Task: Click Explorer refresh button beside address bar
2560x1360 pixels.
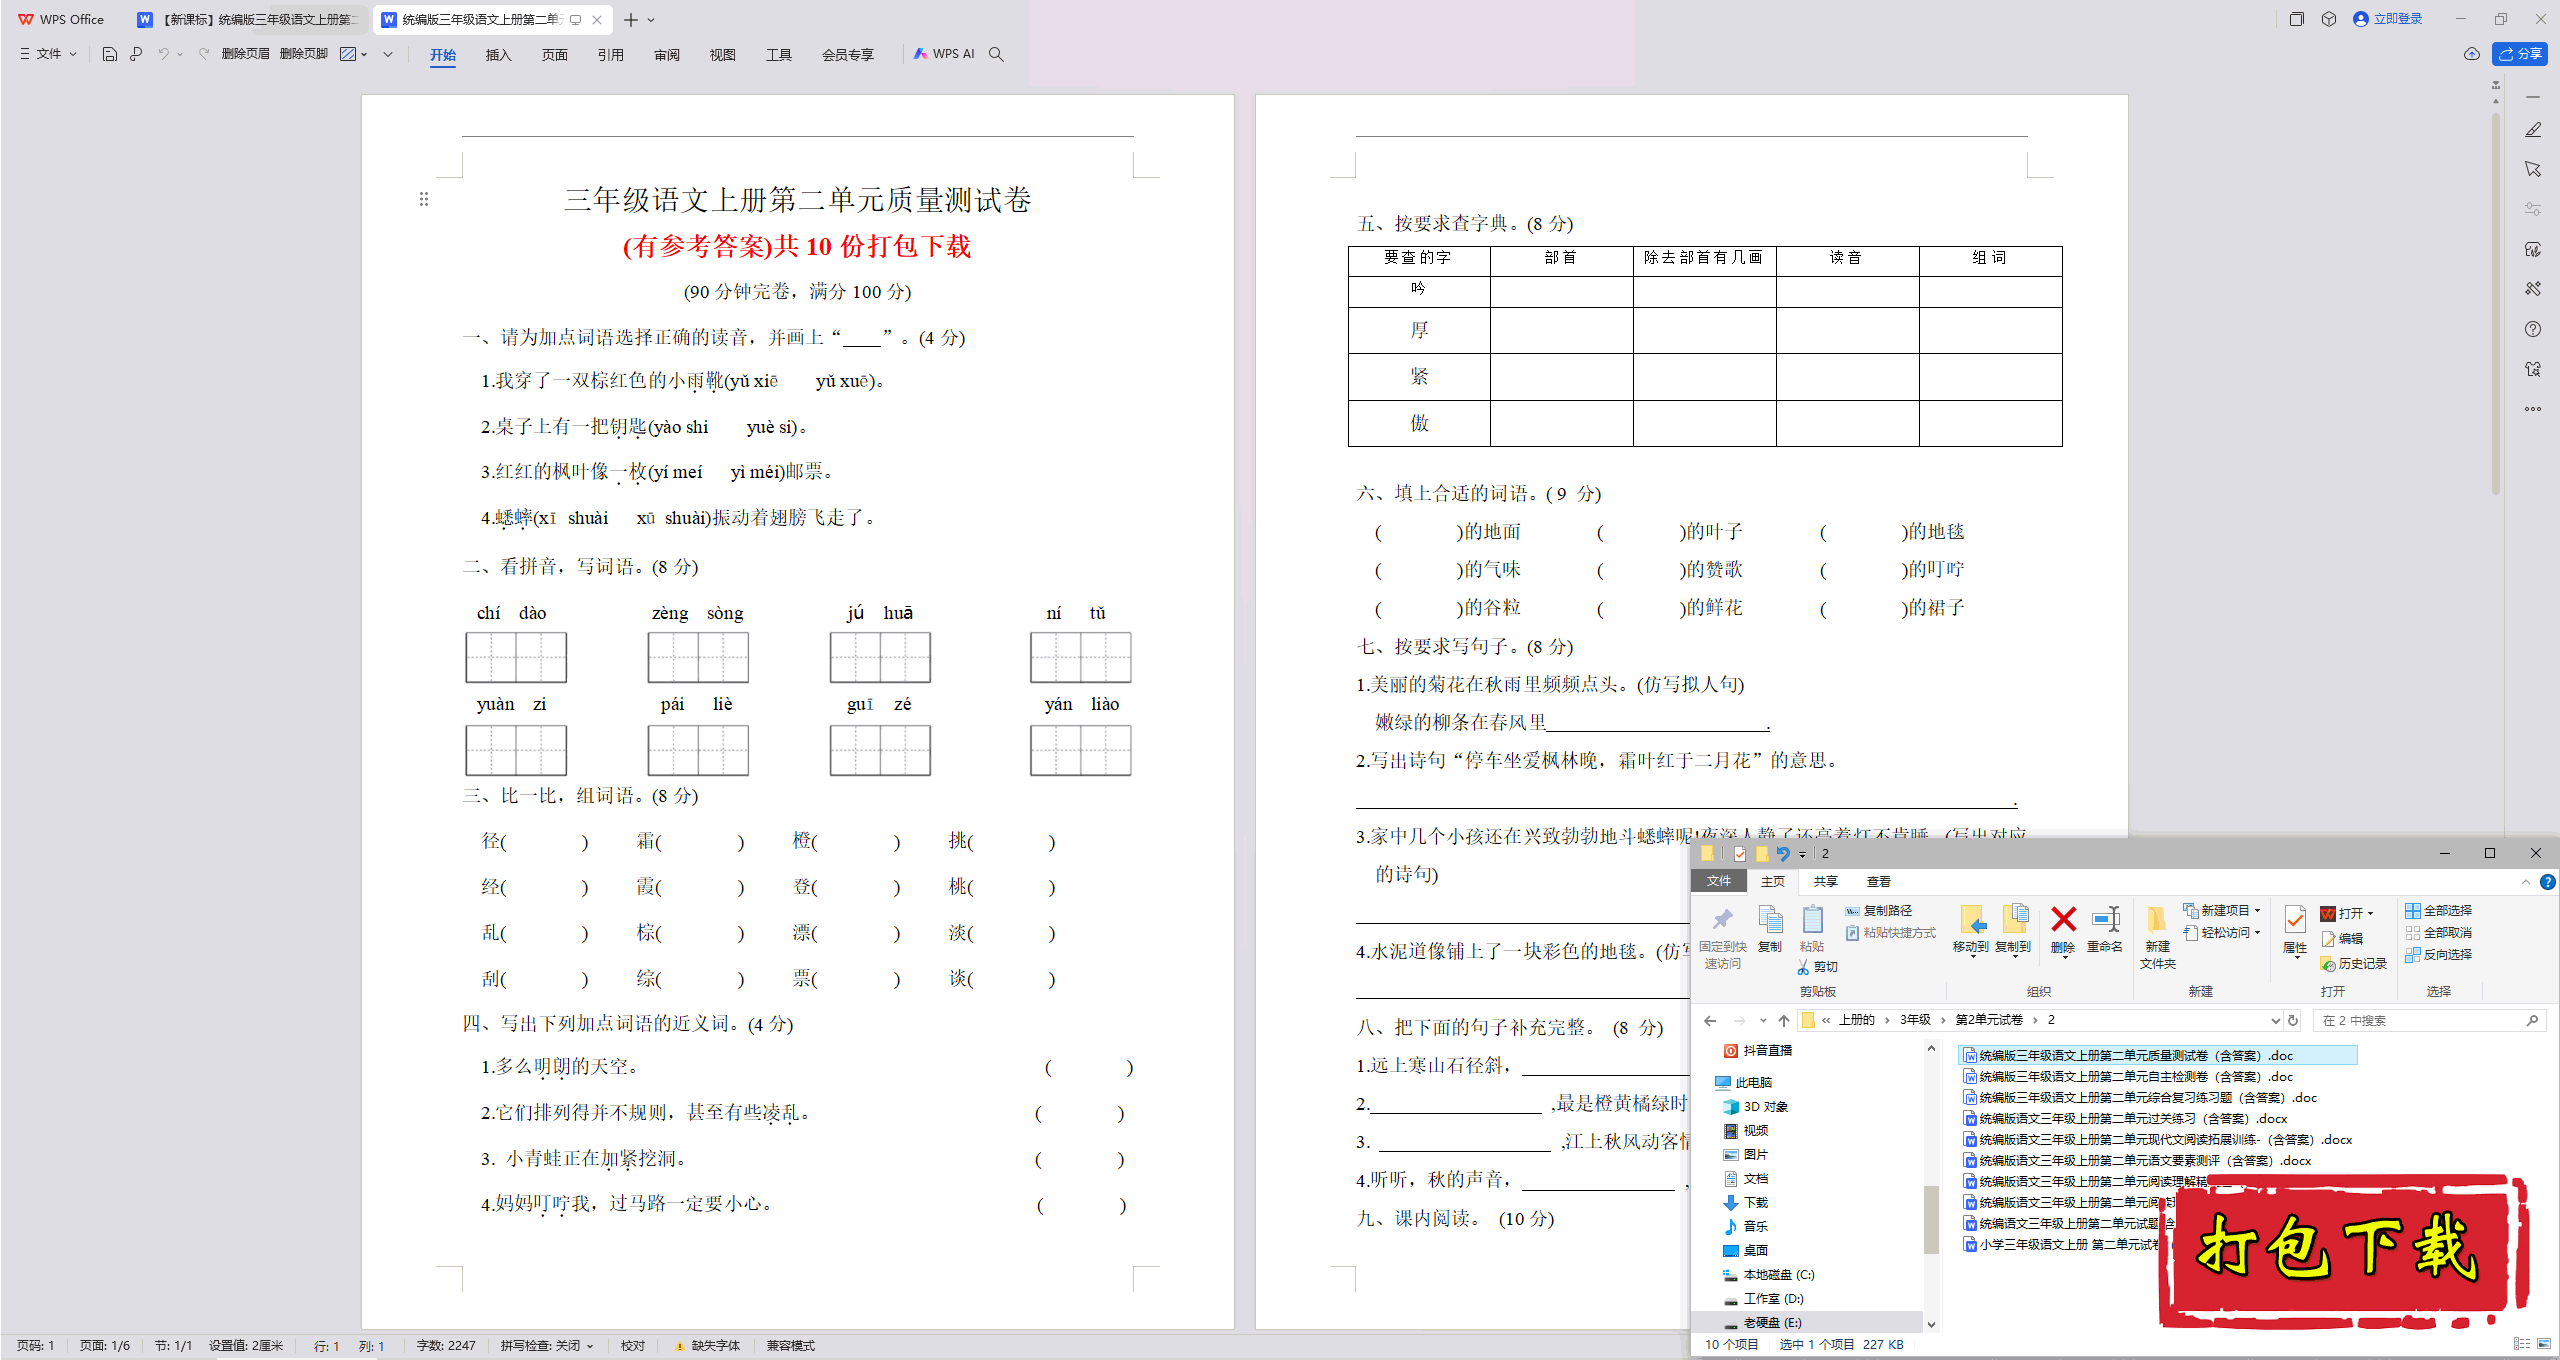Action: pyautogui.click(x=2294, y=1021)
